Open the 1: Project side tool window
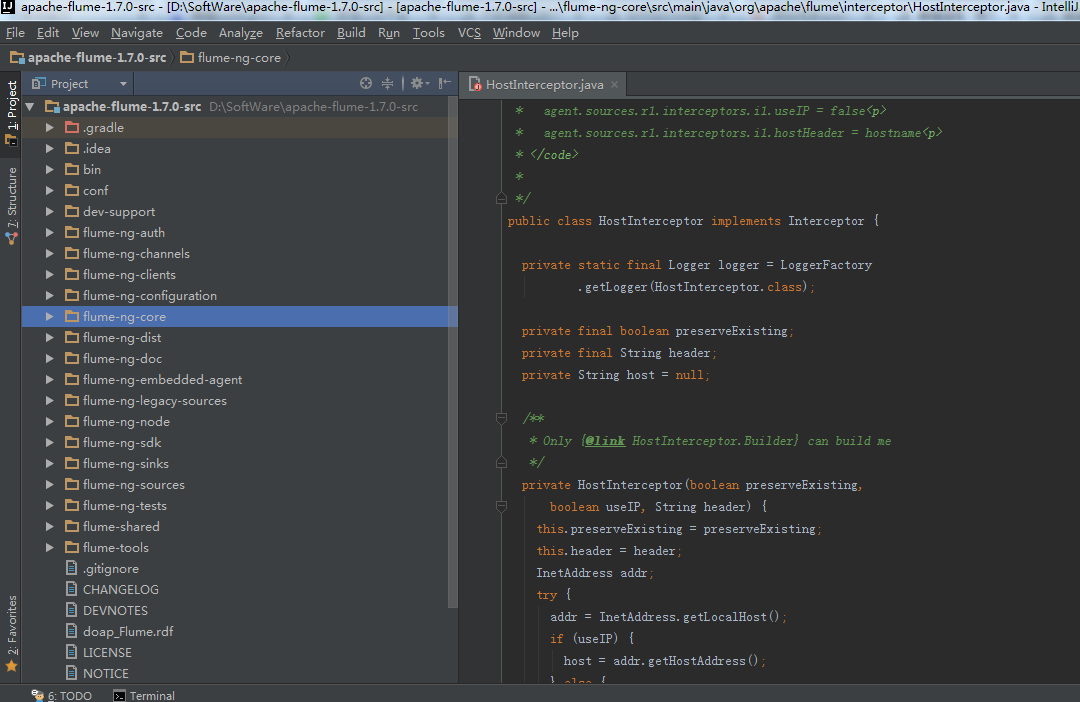The width and height of the screenshot is (1080, 702). click(11, 112)
